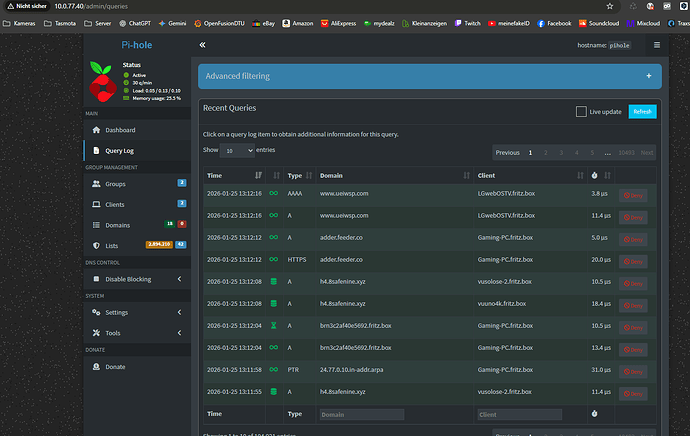This screenshot has height=436, width=690.
Task: Refresh the recent queries
Action: pos(642,112)
